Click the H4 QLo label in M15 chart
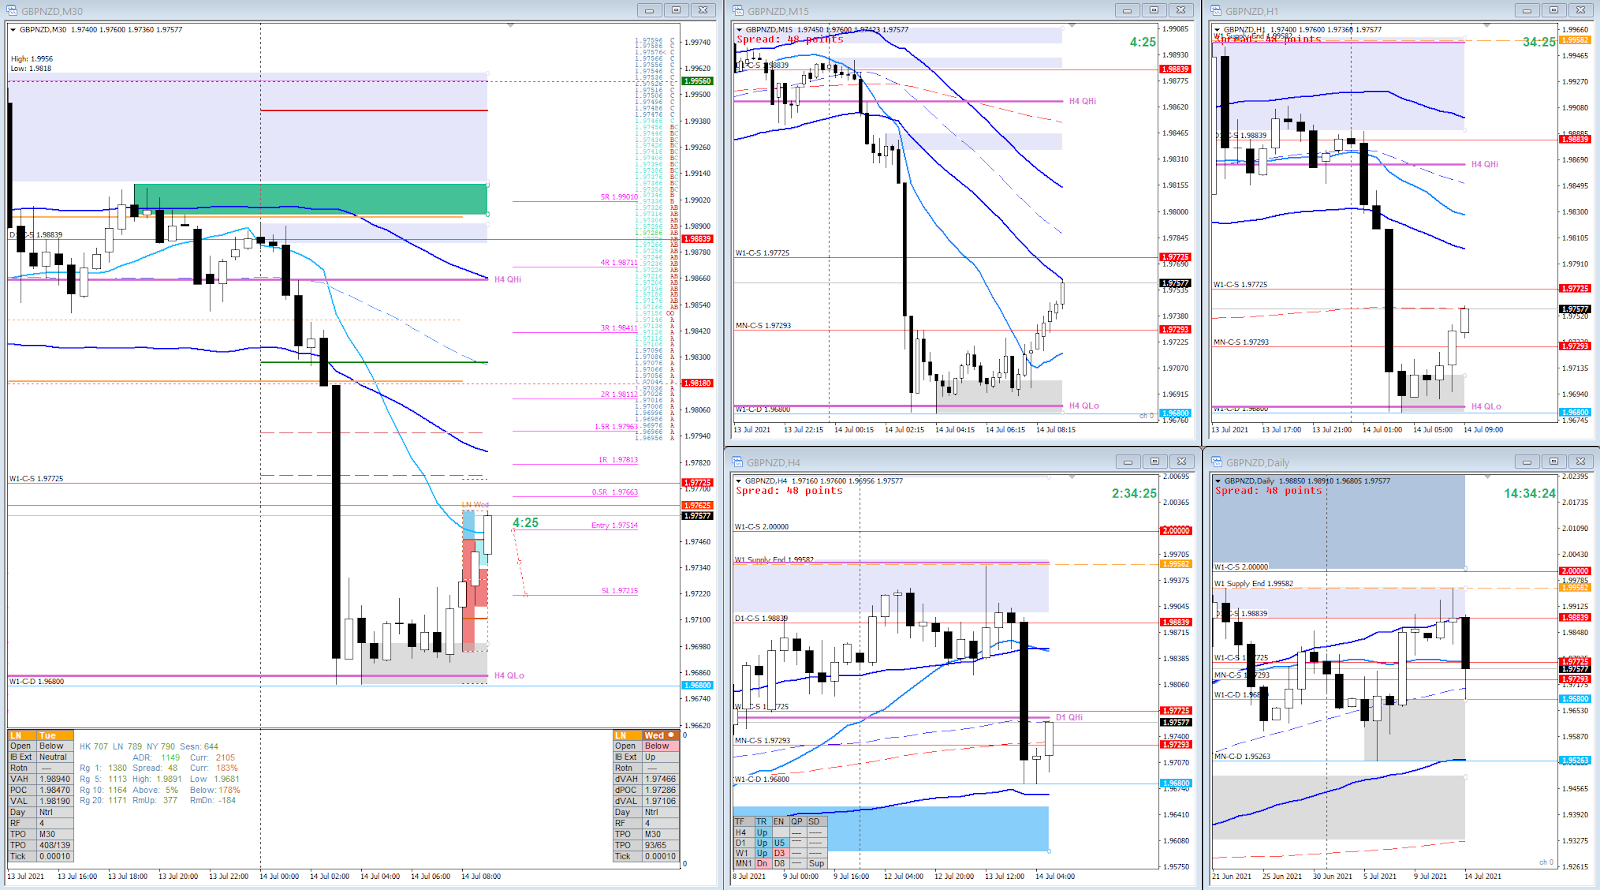1600x890 pixels. tap(1084, 406)
